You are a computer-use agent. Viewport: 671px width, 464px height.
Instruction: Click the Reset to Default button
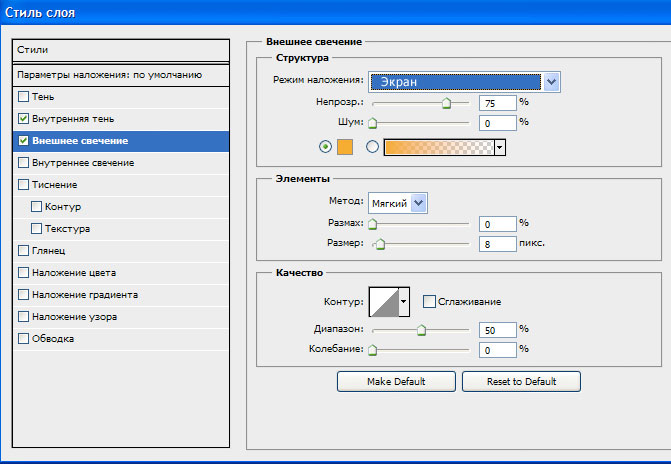[521, 381]
